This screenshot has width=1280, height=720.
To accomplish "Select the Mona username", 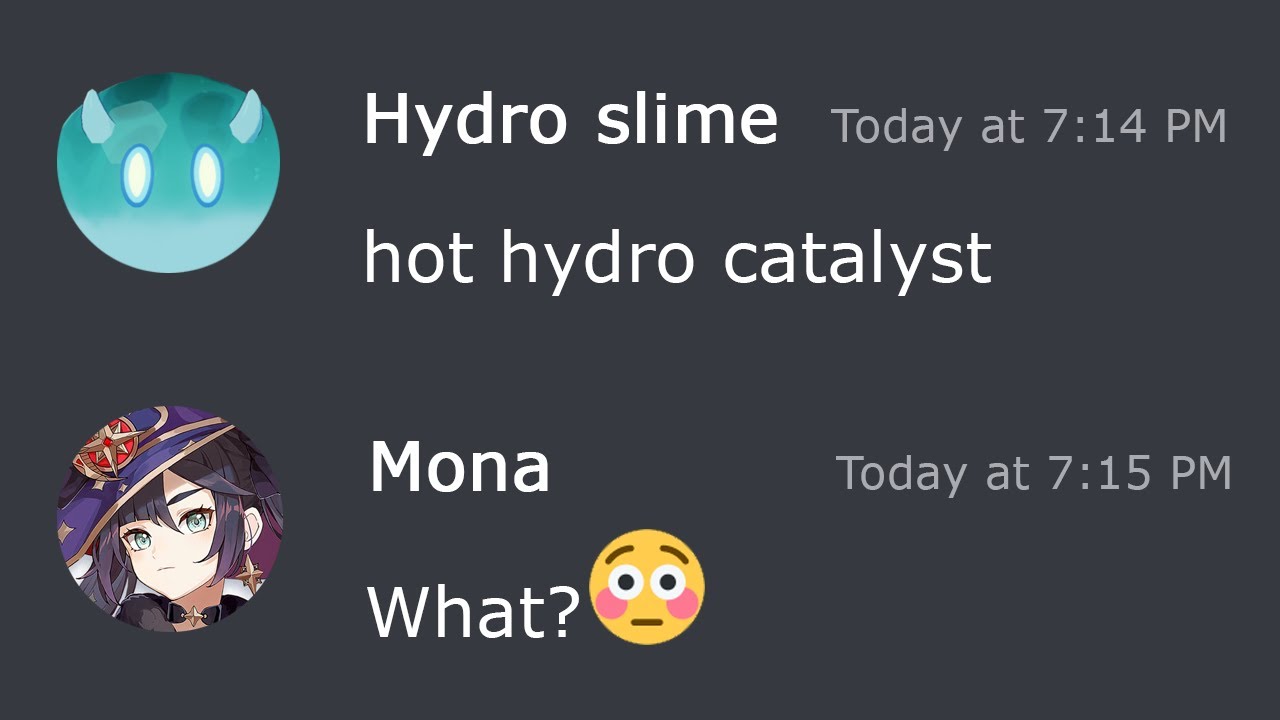I will pyautogui.click(x=459, y=467).
